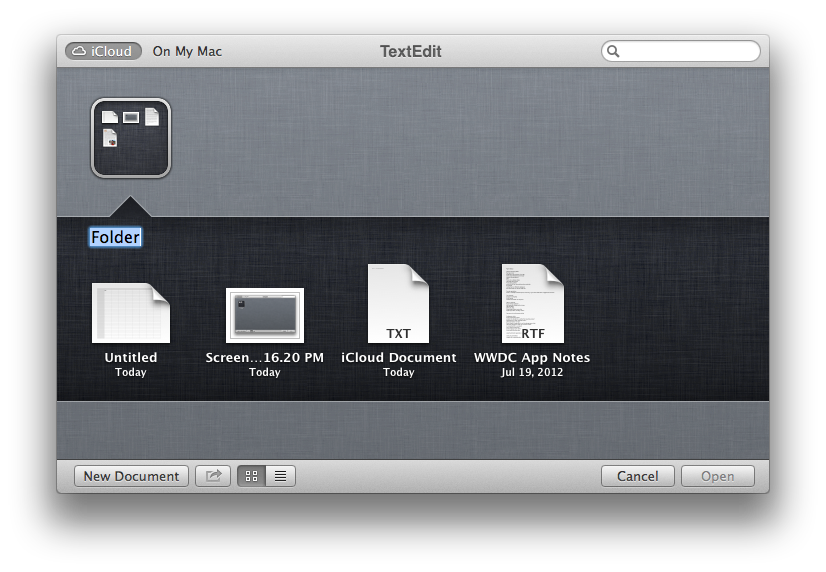Viewport: 826px width, 572px height.
Task: Click the iCloud Document file name
Action: point(399,357)
